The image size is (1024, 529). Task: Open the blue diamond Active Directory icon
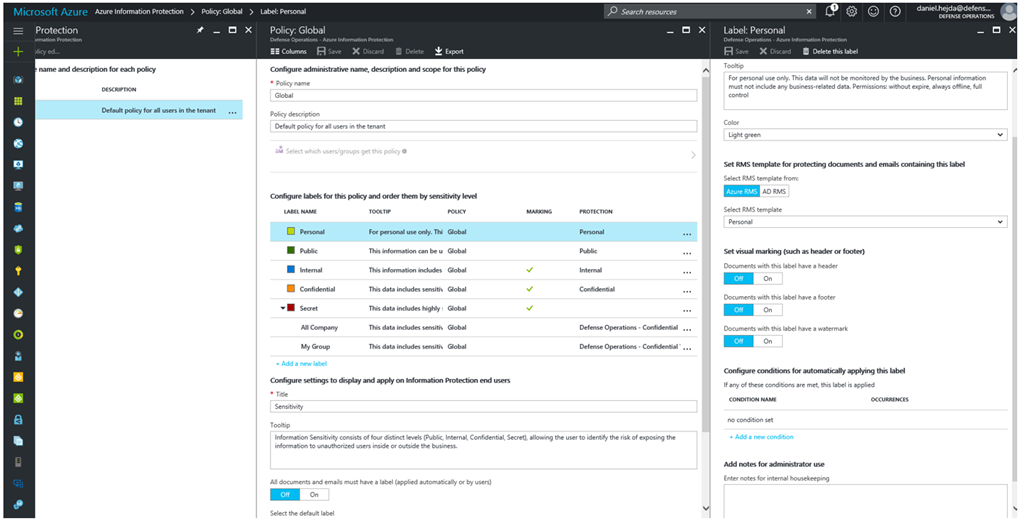pyautogui.click(x=18, y=292)
